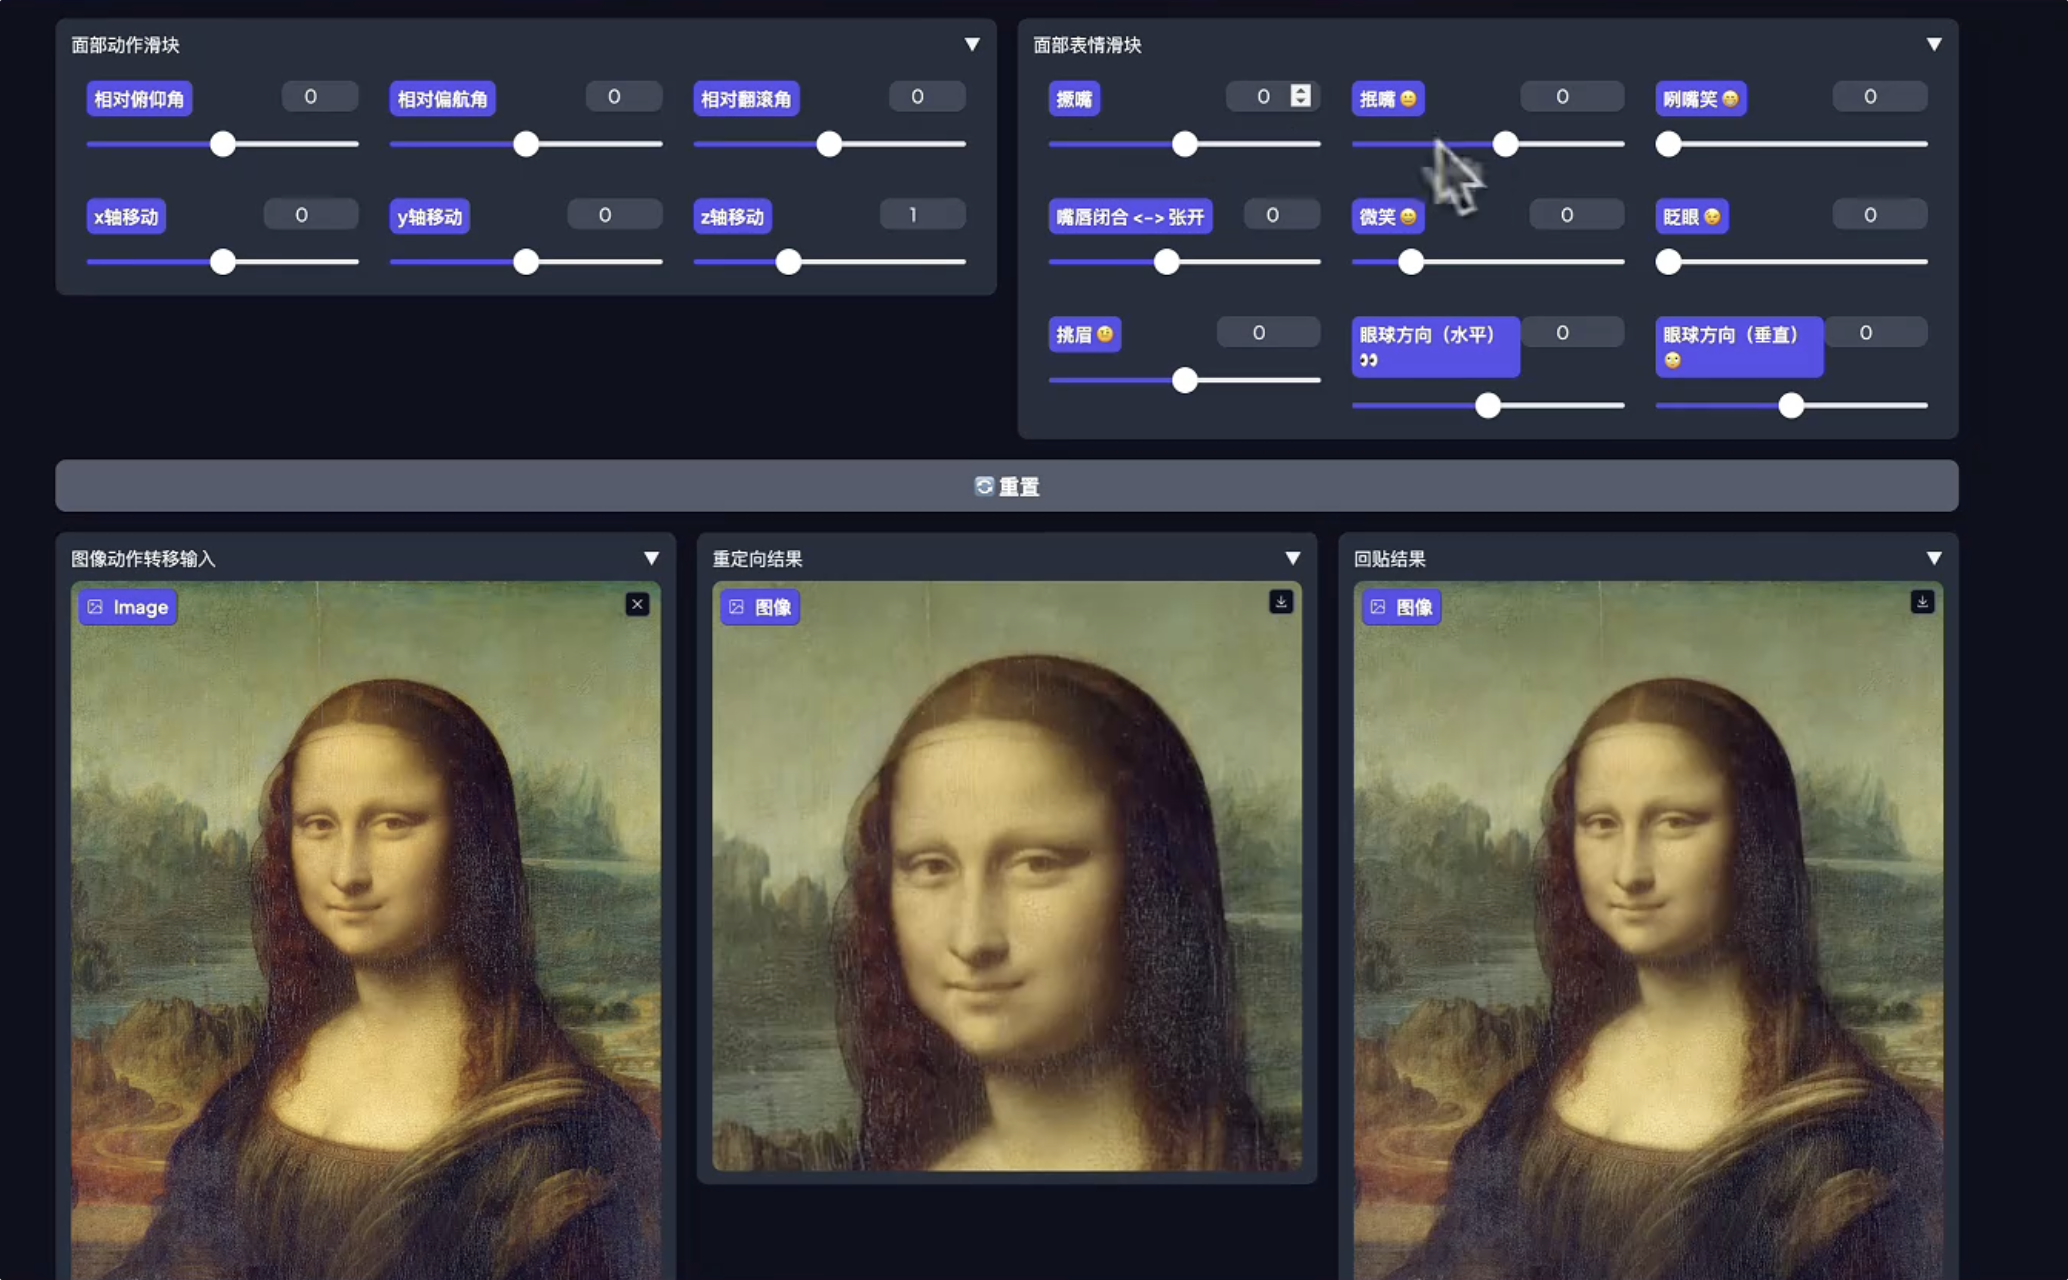Click the Mona Lisa input image
Image resolution: width=2068 pixels, height=1280 pixels.
(365, 930)
